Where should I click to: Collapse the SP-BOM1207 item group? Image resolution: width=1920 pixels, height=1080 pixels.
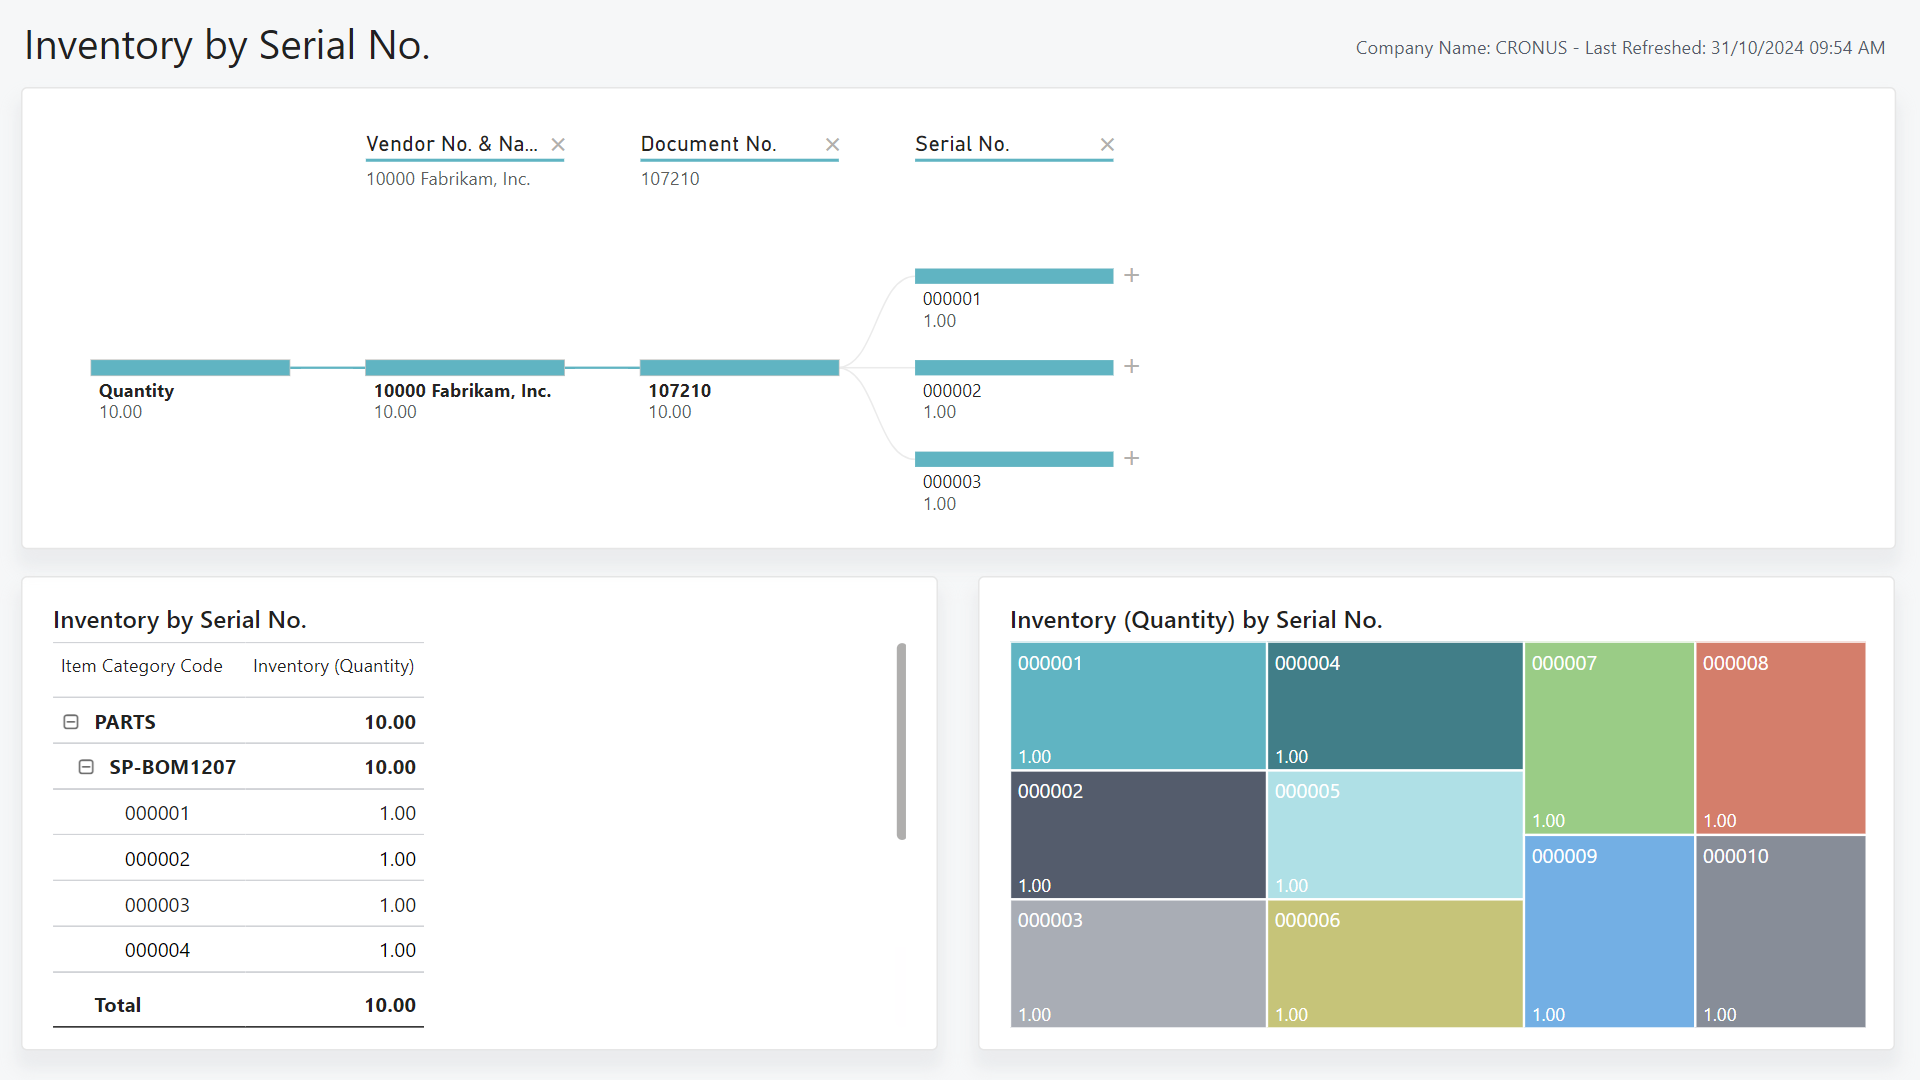click(x=86, y=766)
